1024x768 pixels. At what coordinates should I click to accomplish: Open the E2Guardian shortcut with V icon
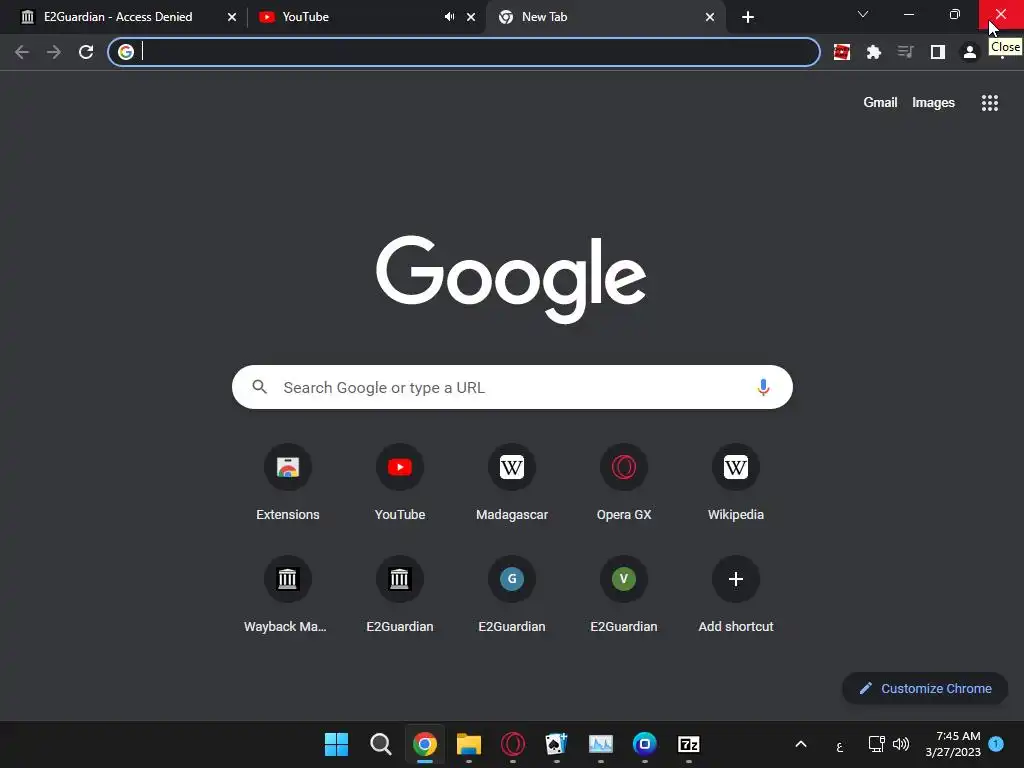tap(624, 595)
